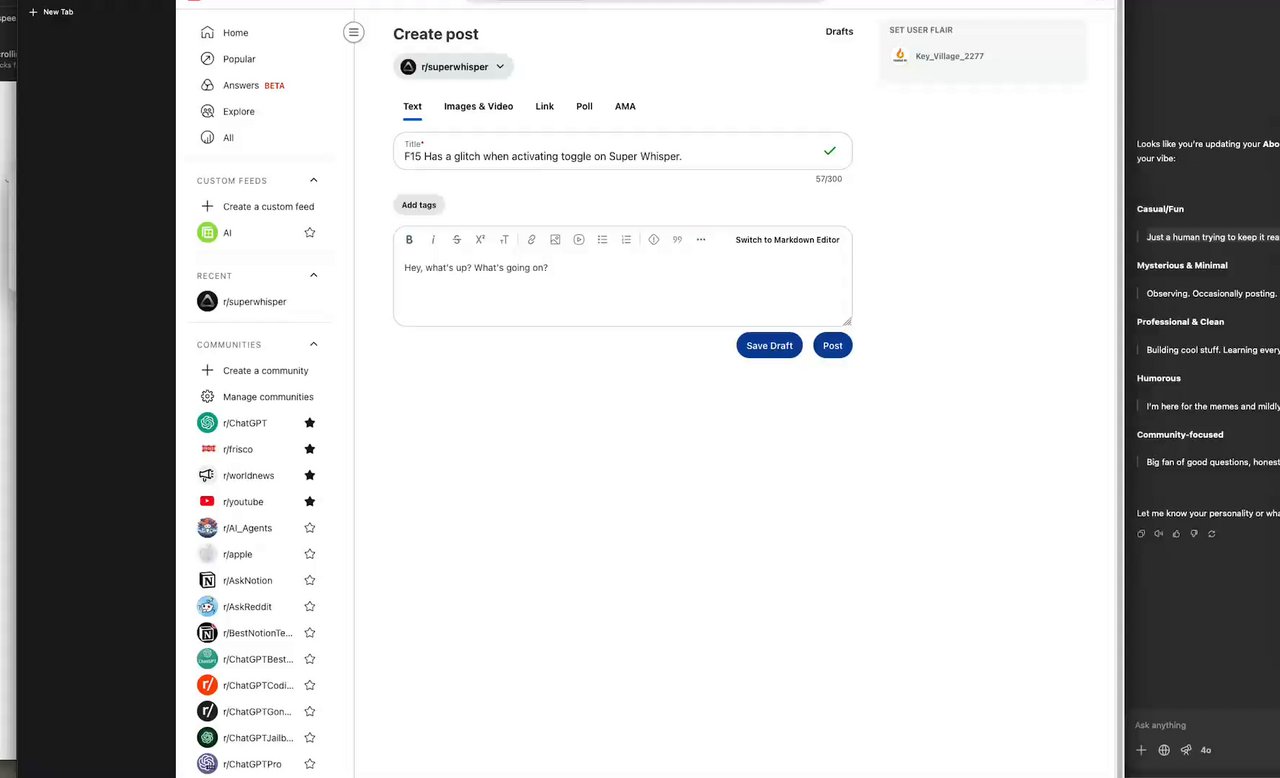Click the post Title input field
This screenshot has width=1280, height=778.
coord(622,151)
